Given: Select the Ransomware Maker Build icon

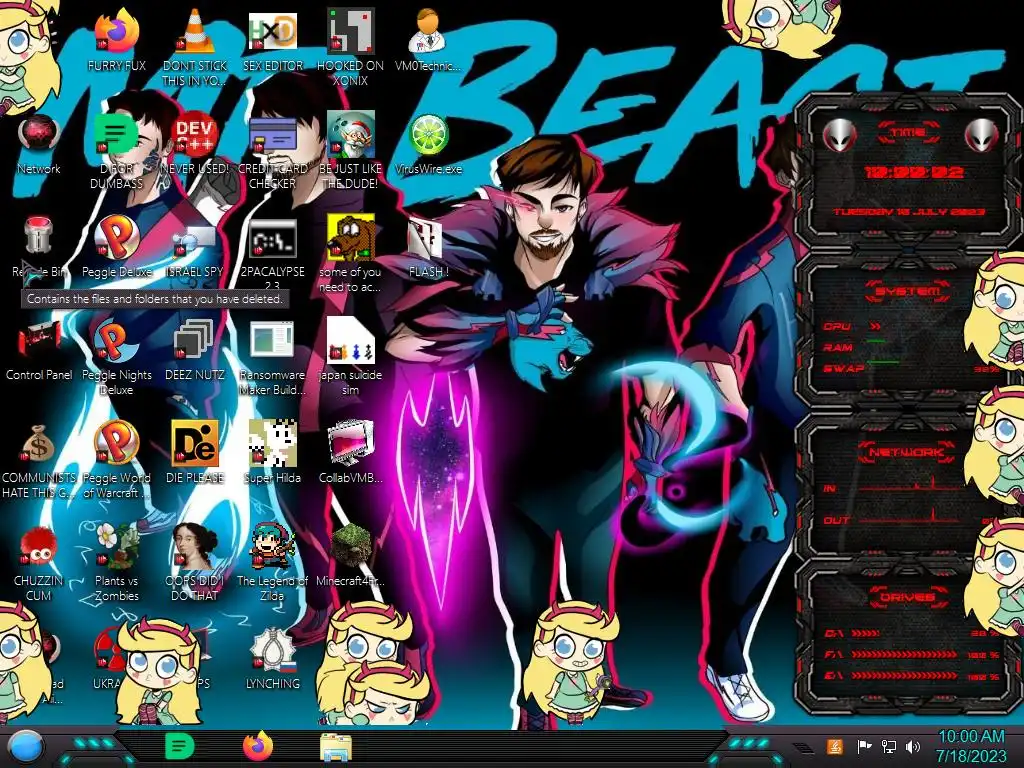Looking at the screenshot, I should pyautogui.click(x=272, y=342).
